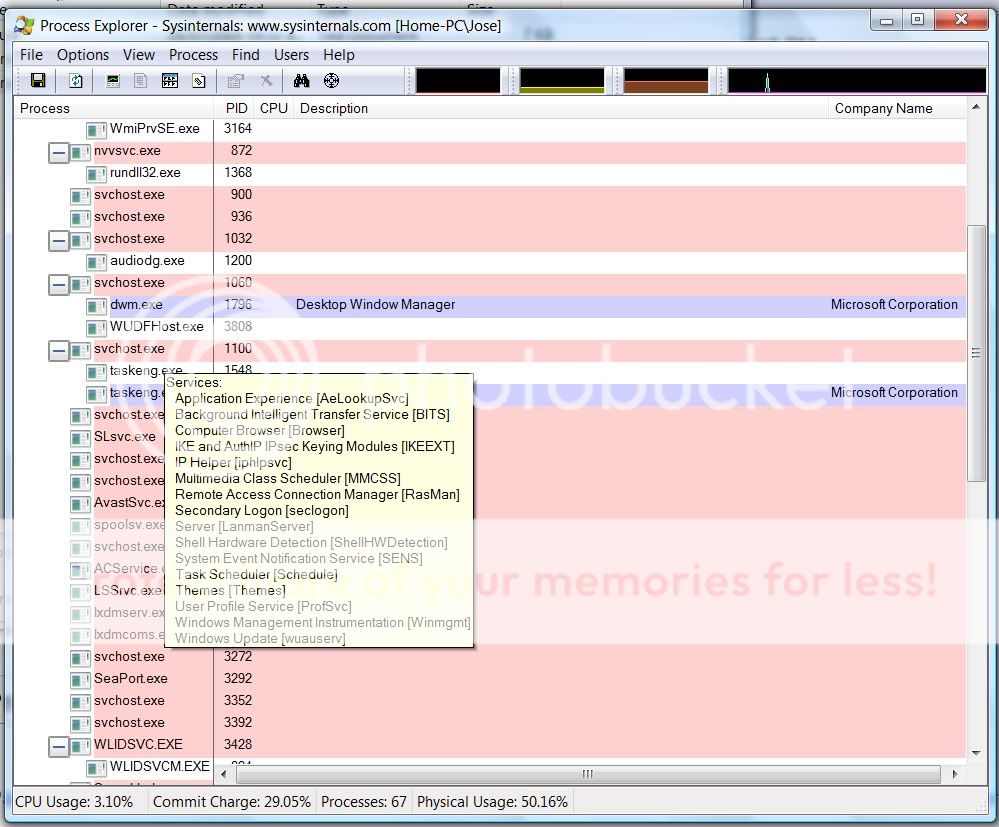The height and width of the screenshot is (827, 999).
Task: Open the Users menu
Action: [291, 55]
